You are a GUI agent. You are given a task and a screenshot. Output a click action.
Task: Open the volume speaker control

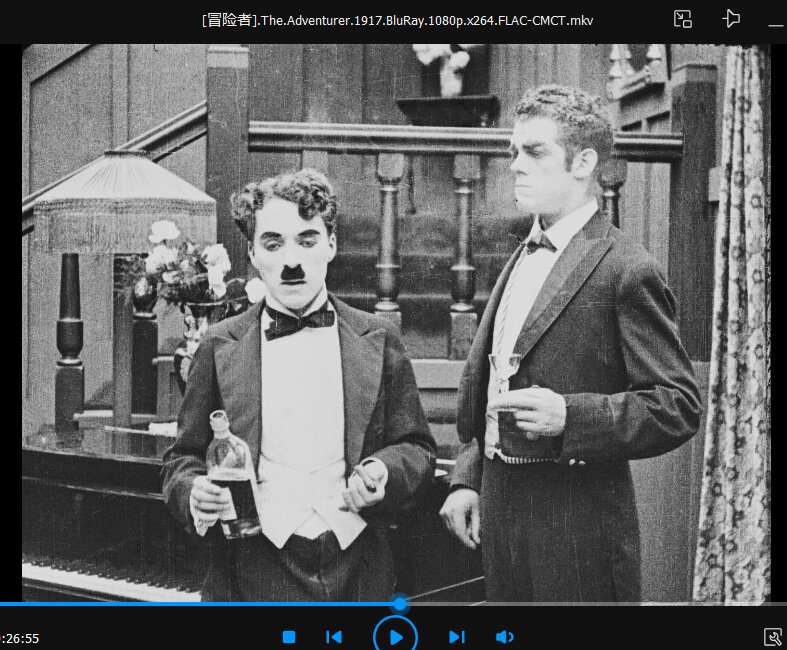[504, 637]
